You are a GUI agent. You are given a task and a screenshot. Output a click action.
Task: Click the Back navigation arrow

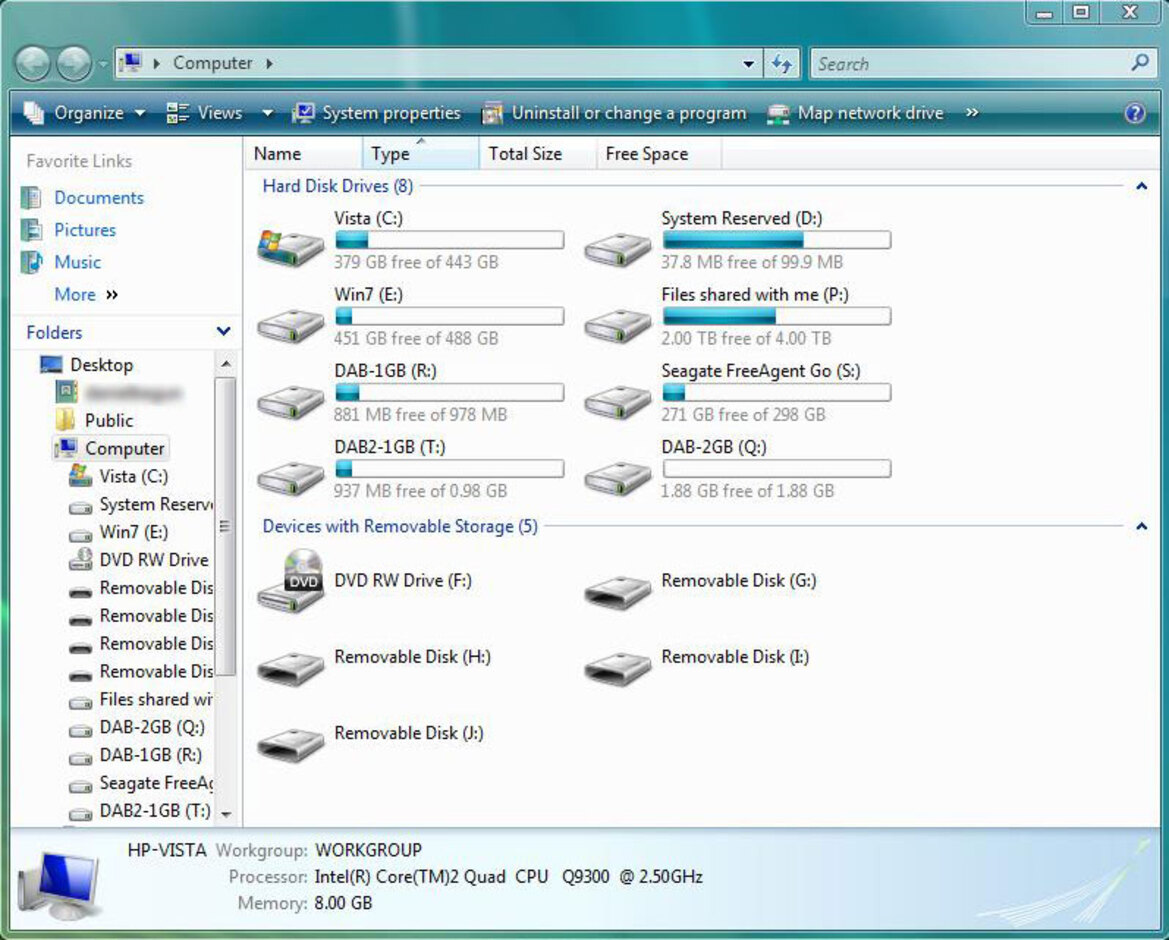click(33, 63)
